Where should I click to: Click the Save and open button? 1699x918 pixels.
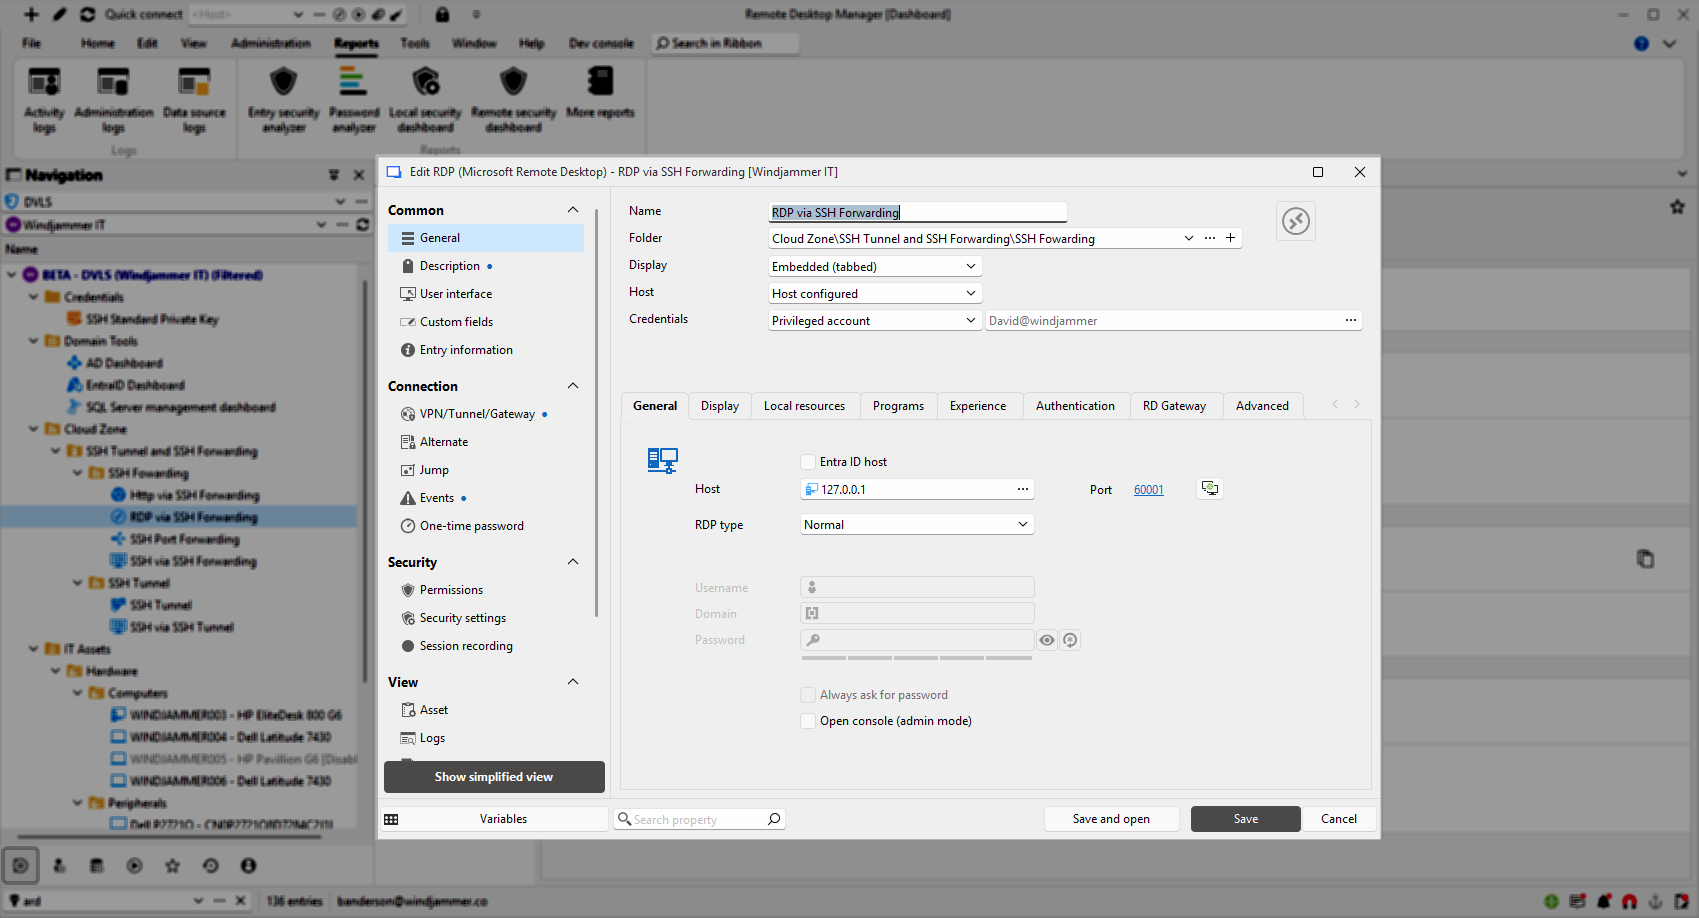click(1110, 819)
